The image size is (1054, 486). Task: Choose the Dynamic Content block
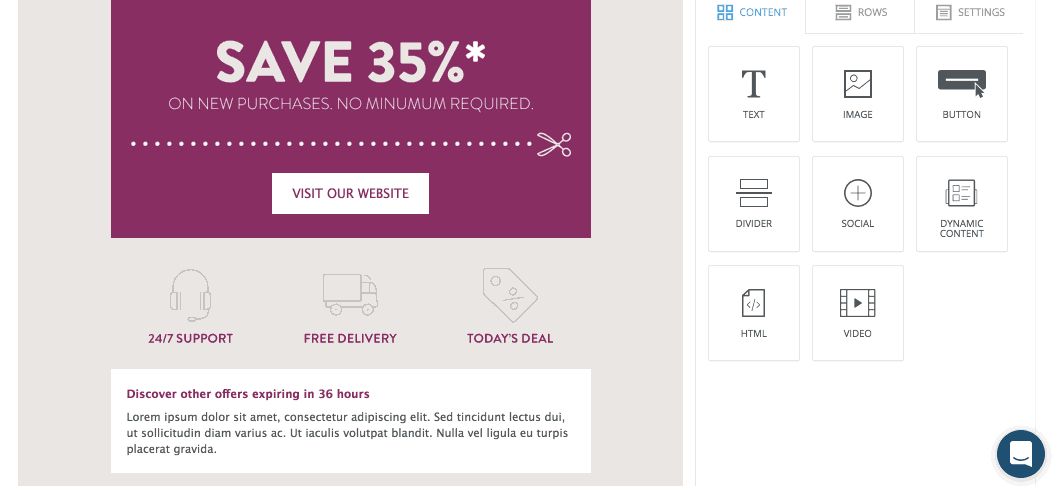point(961,204)
